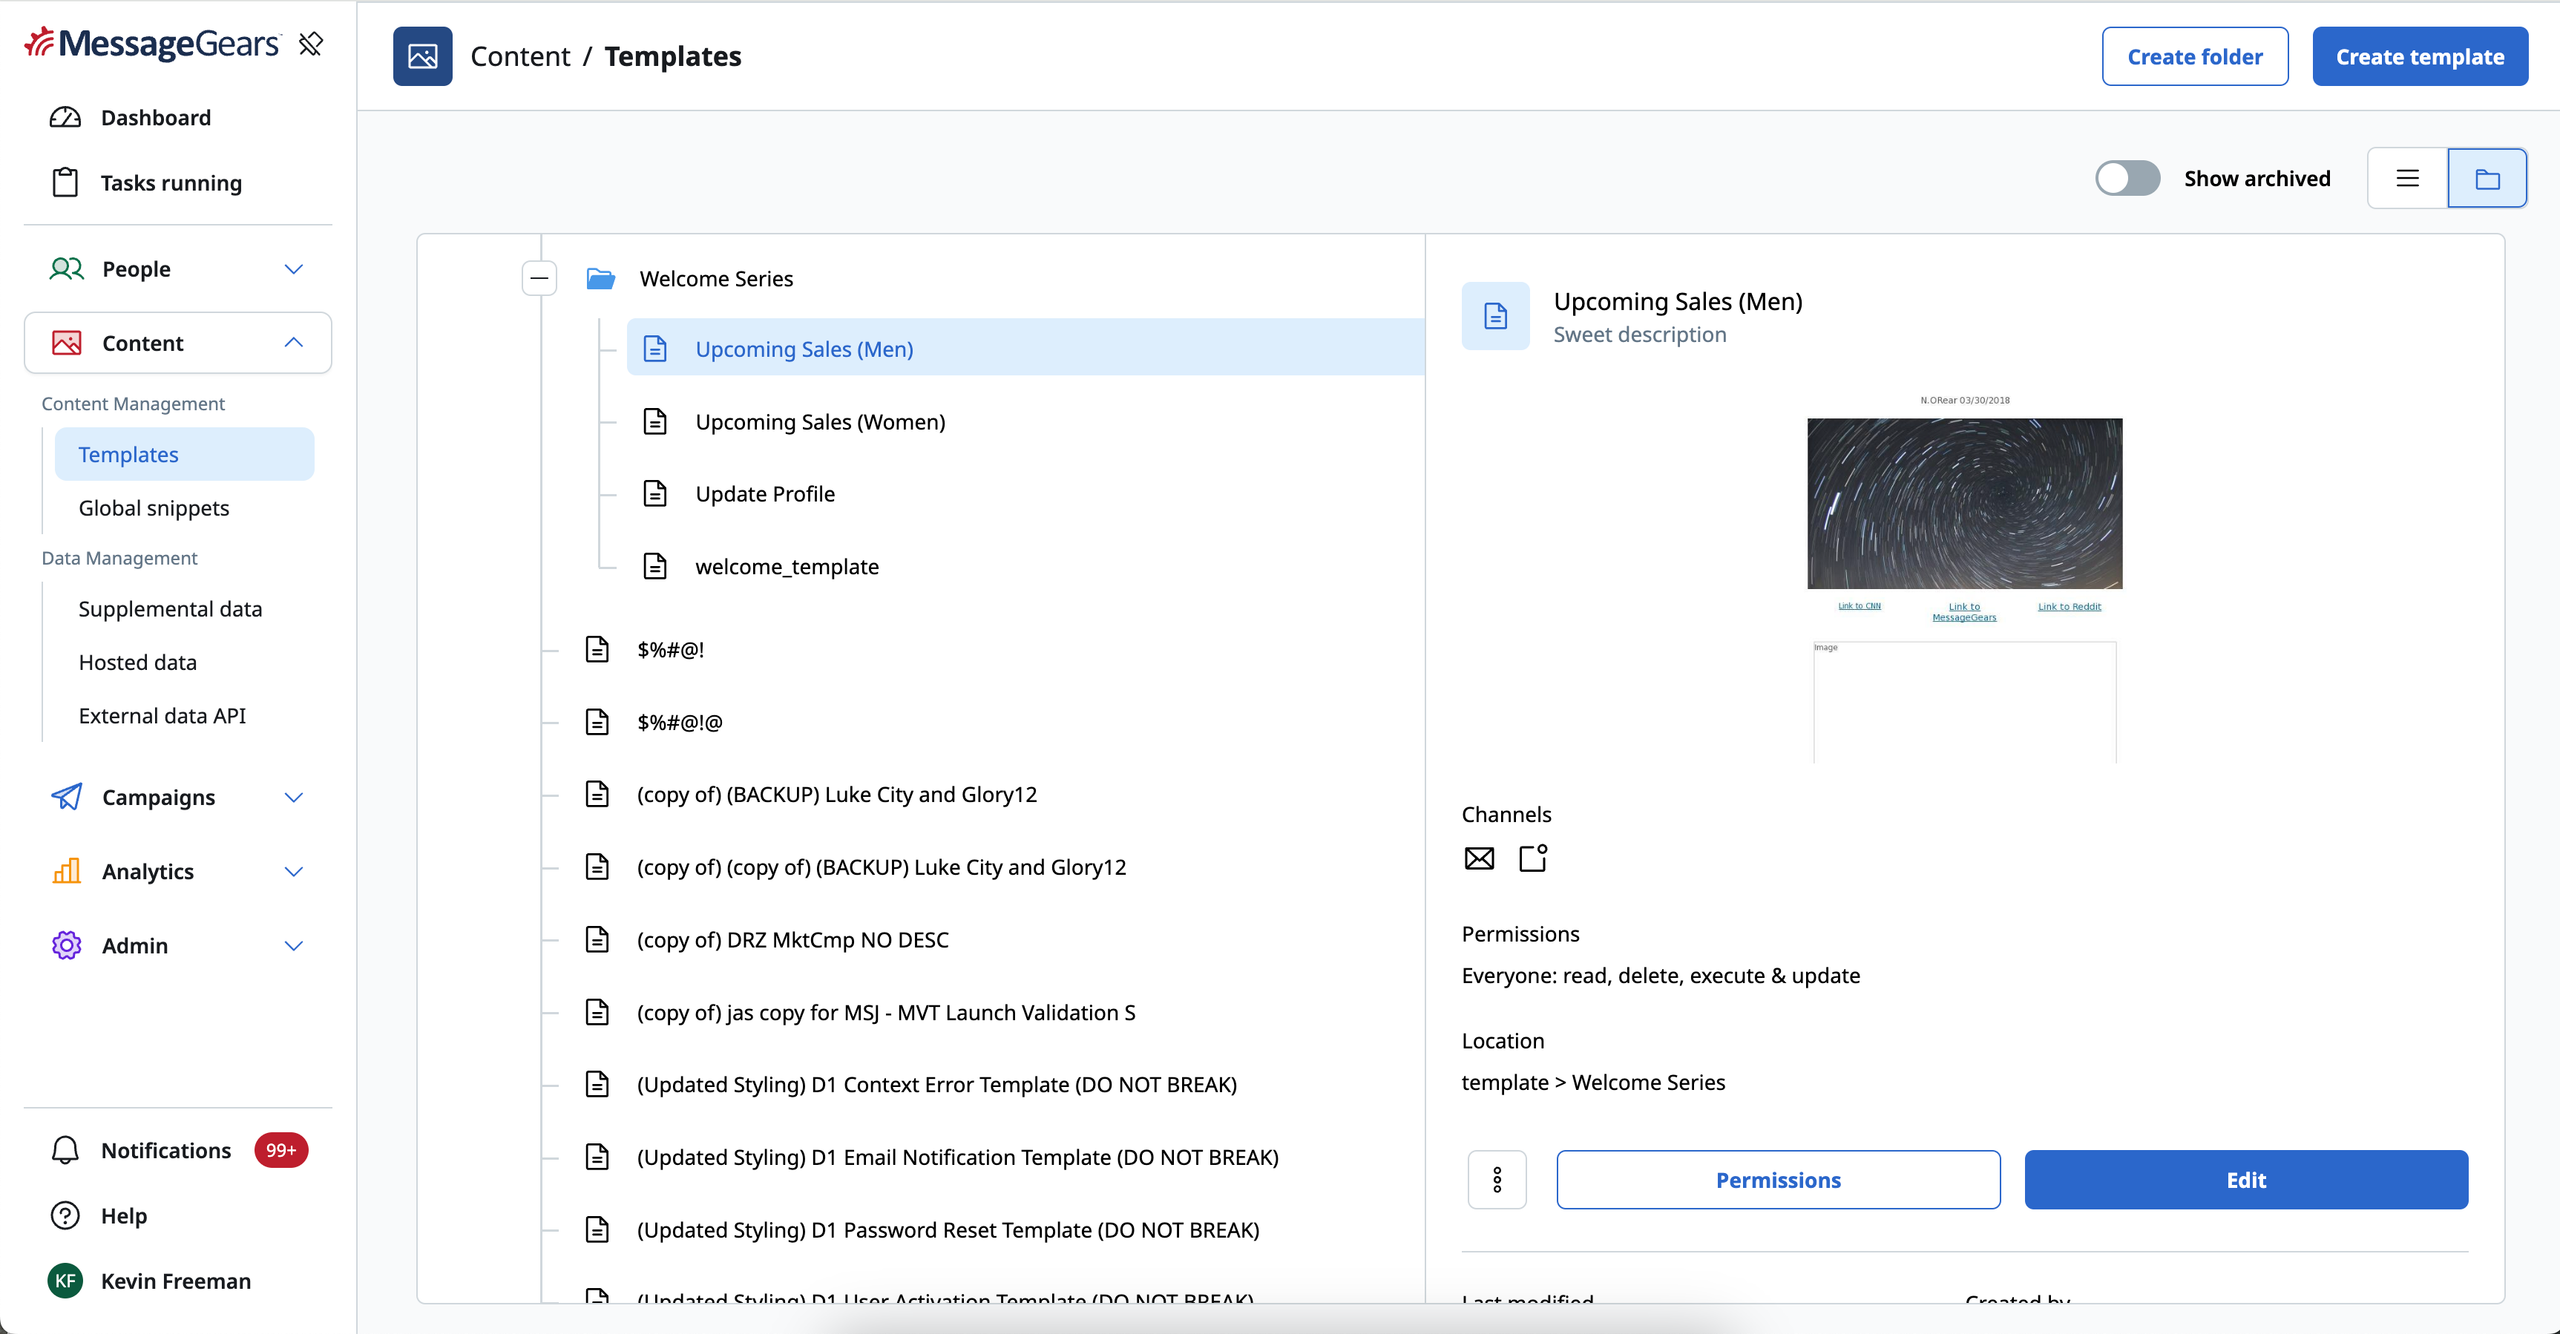Open Supplemental data

coord(170,609)
